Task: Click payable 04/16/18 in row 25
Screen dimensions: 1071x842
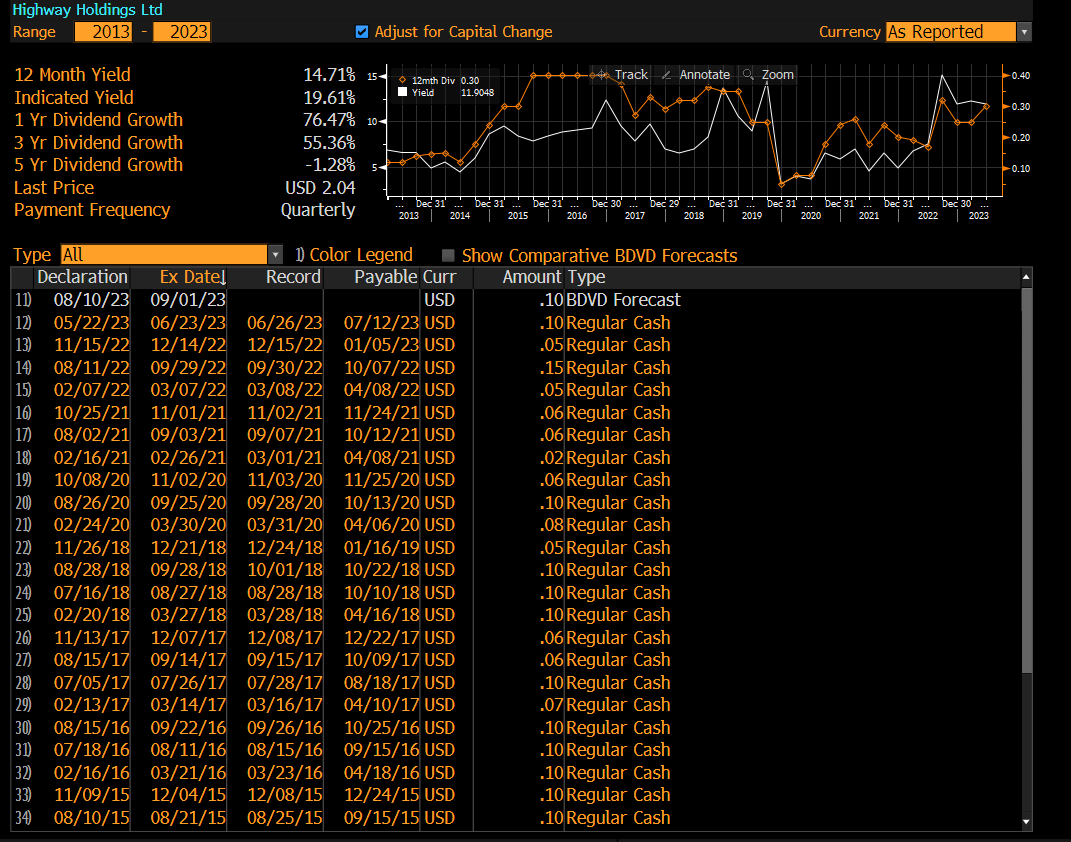Action: point(381,615)
